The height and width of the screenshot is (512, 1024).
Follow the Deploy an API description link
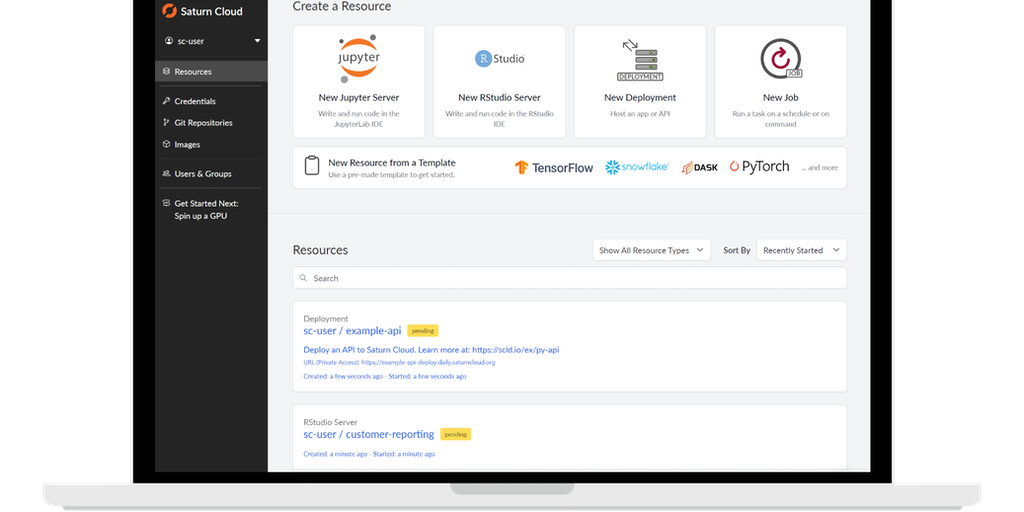tap(431, 349)
